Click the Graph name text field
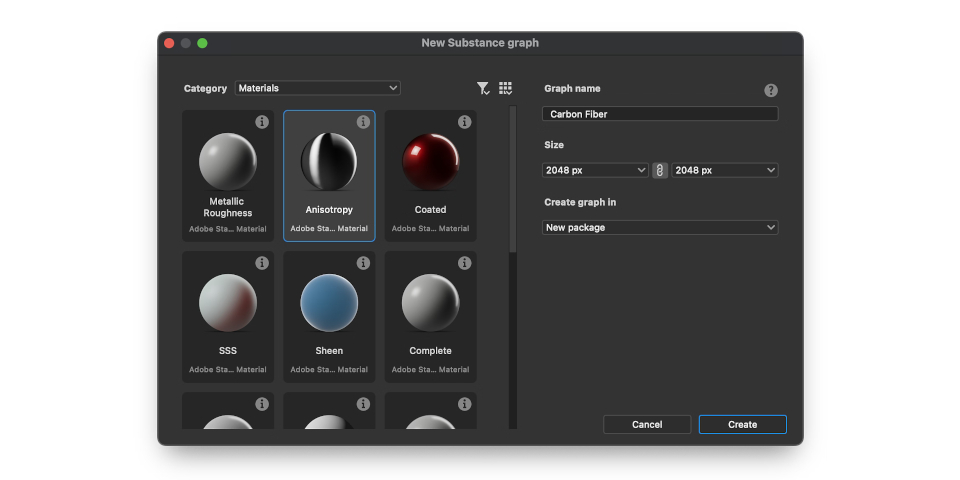Image resolution: width=960 pixels, height=480 pixels. (660, 114)
